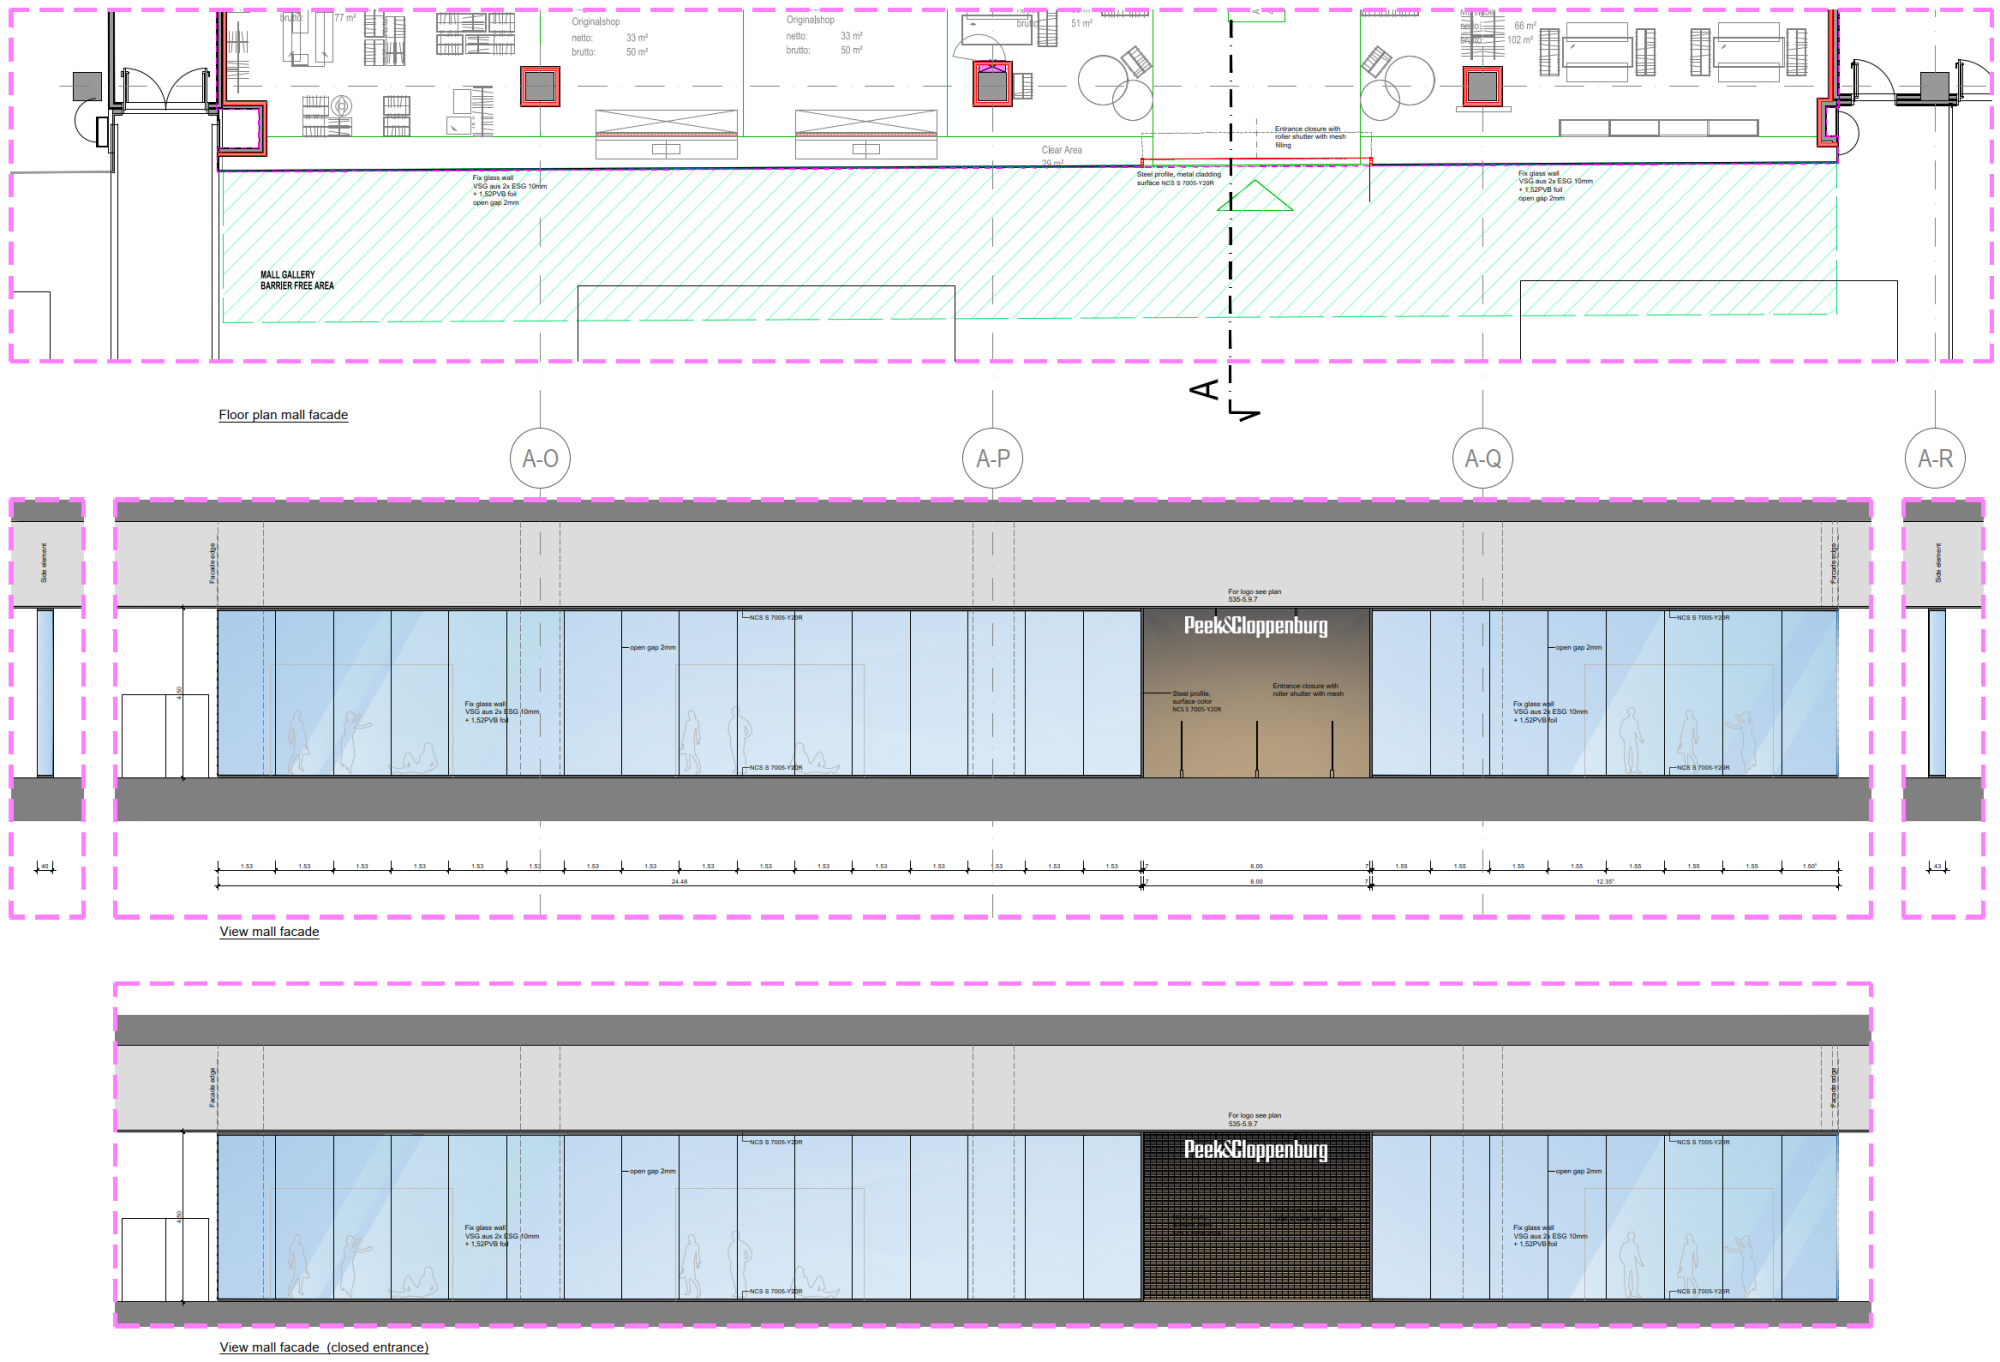Select the A-Q grid axis bubble
The width and height of the screenshot is (2000, 1362).
pos(1482,459)
